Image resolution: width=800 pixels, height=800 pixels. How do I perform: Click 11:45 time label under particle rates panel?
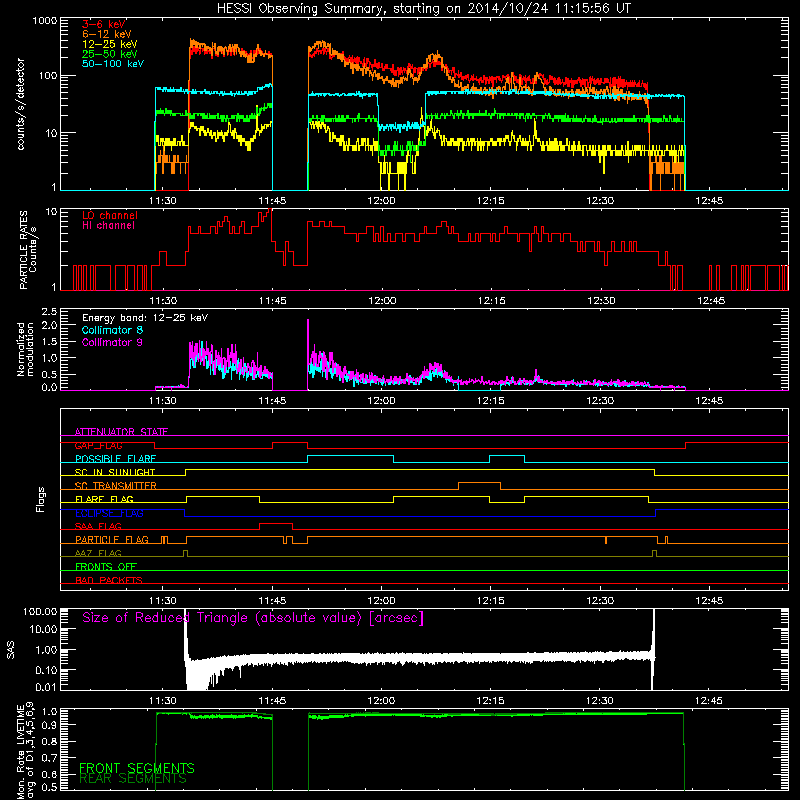272,301
